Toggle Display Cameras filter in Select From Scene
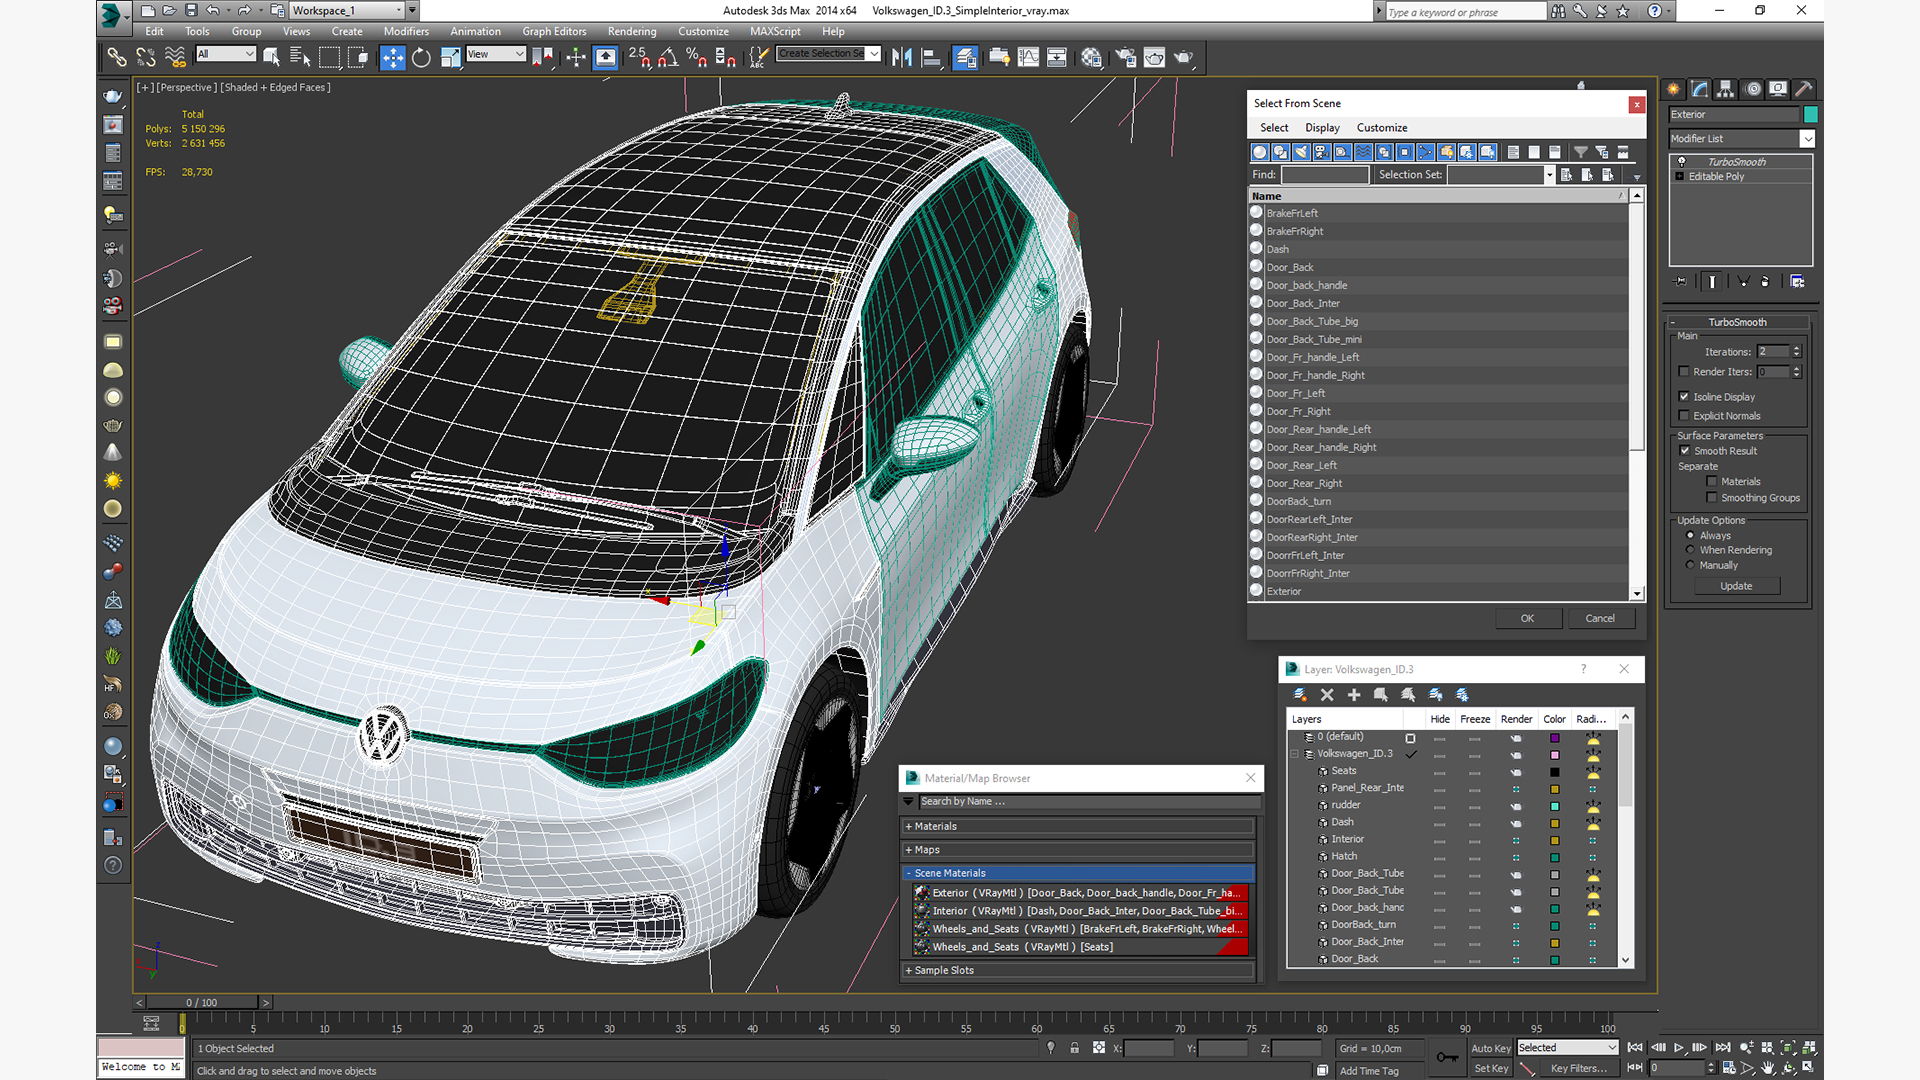 point(1322,152)
